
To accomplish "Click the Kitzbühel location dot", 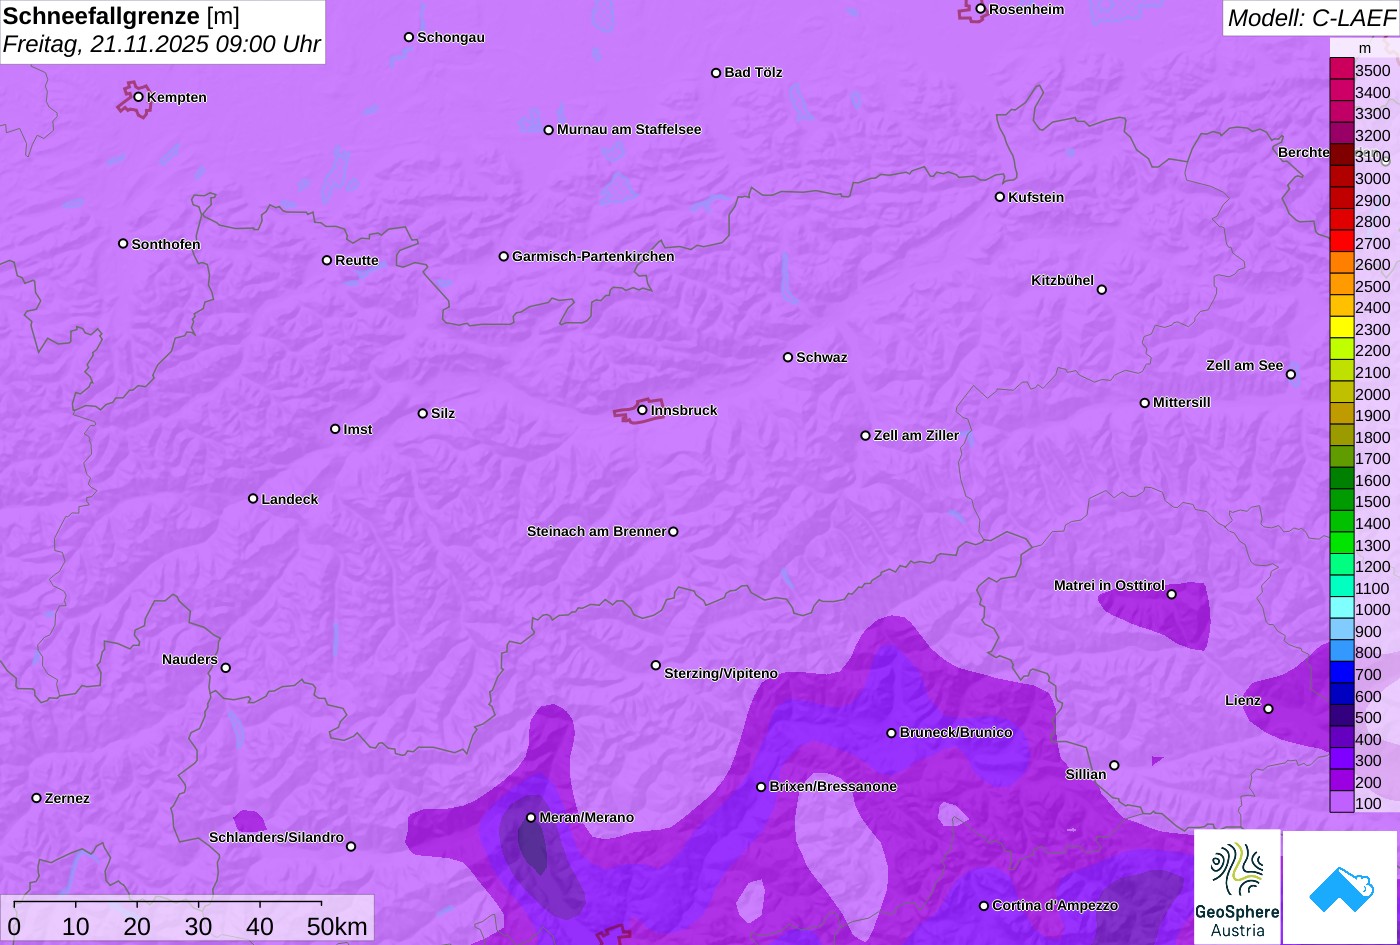I will (x=1101, y=290).
